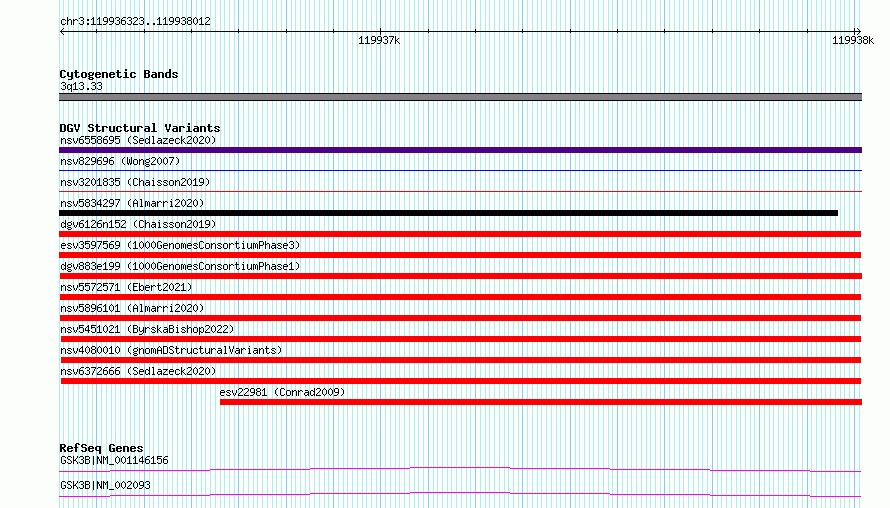Click label dgv6126n152 (Chaisson2019)

(138, 224)
